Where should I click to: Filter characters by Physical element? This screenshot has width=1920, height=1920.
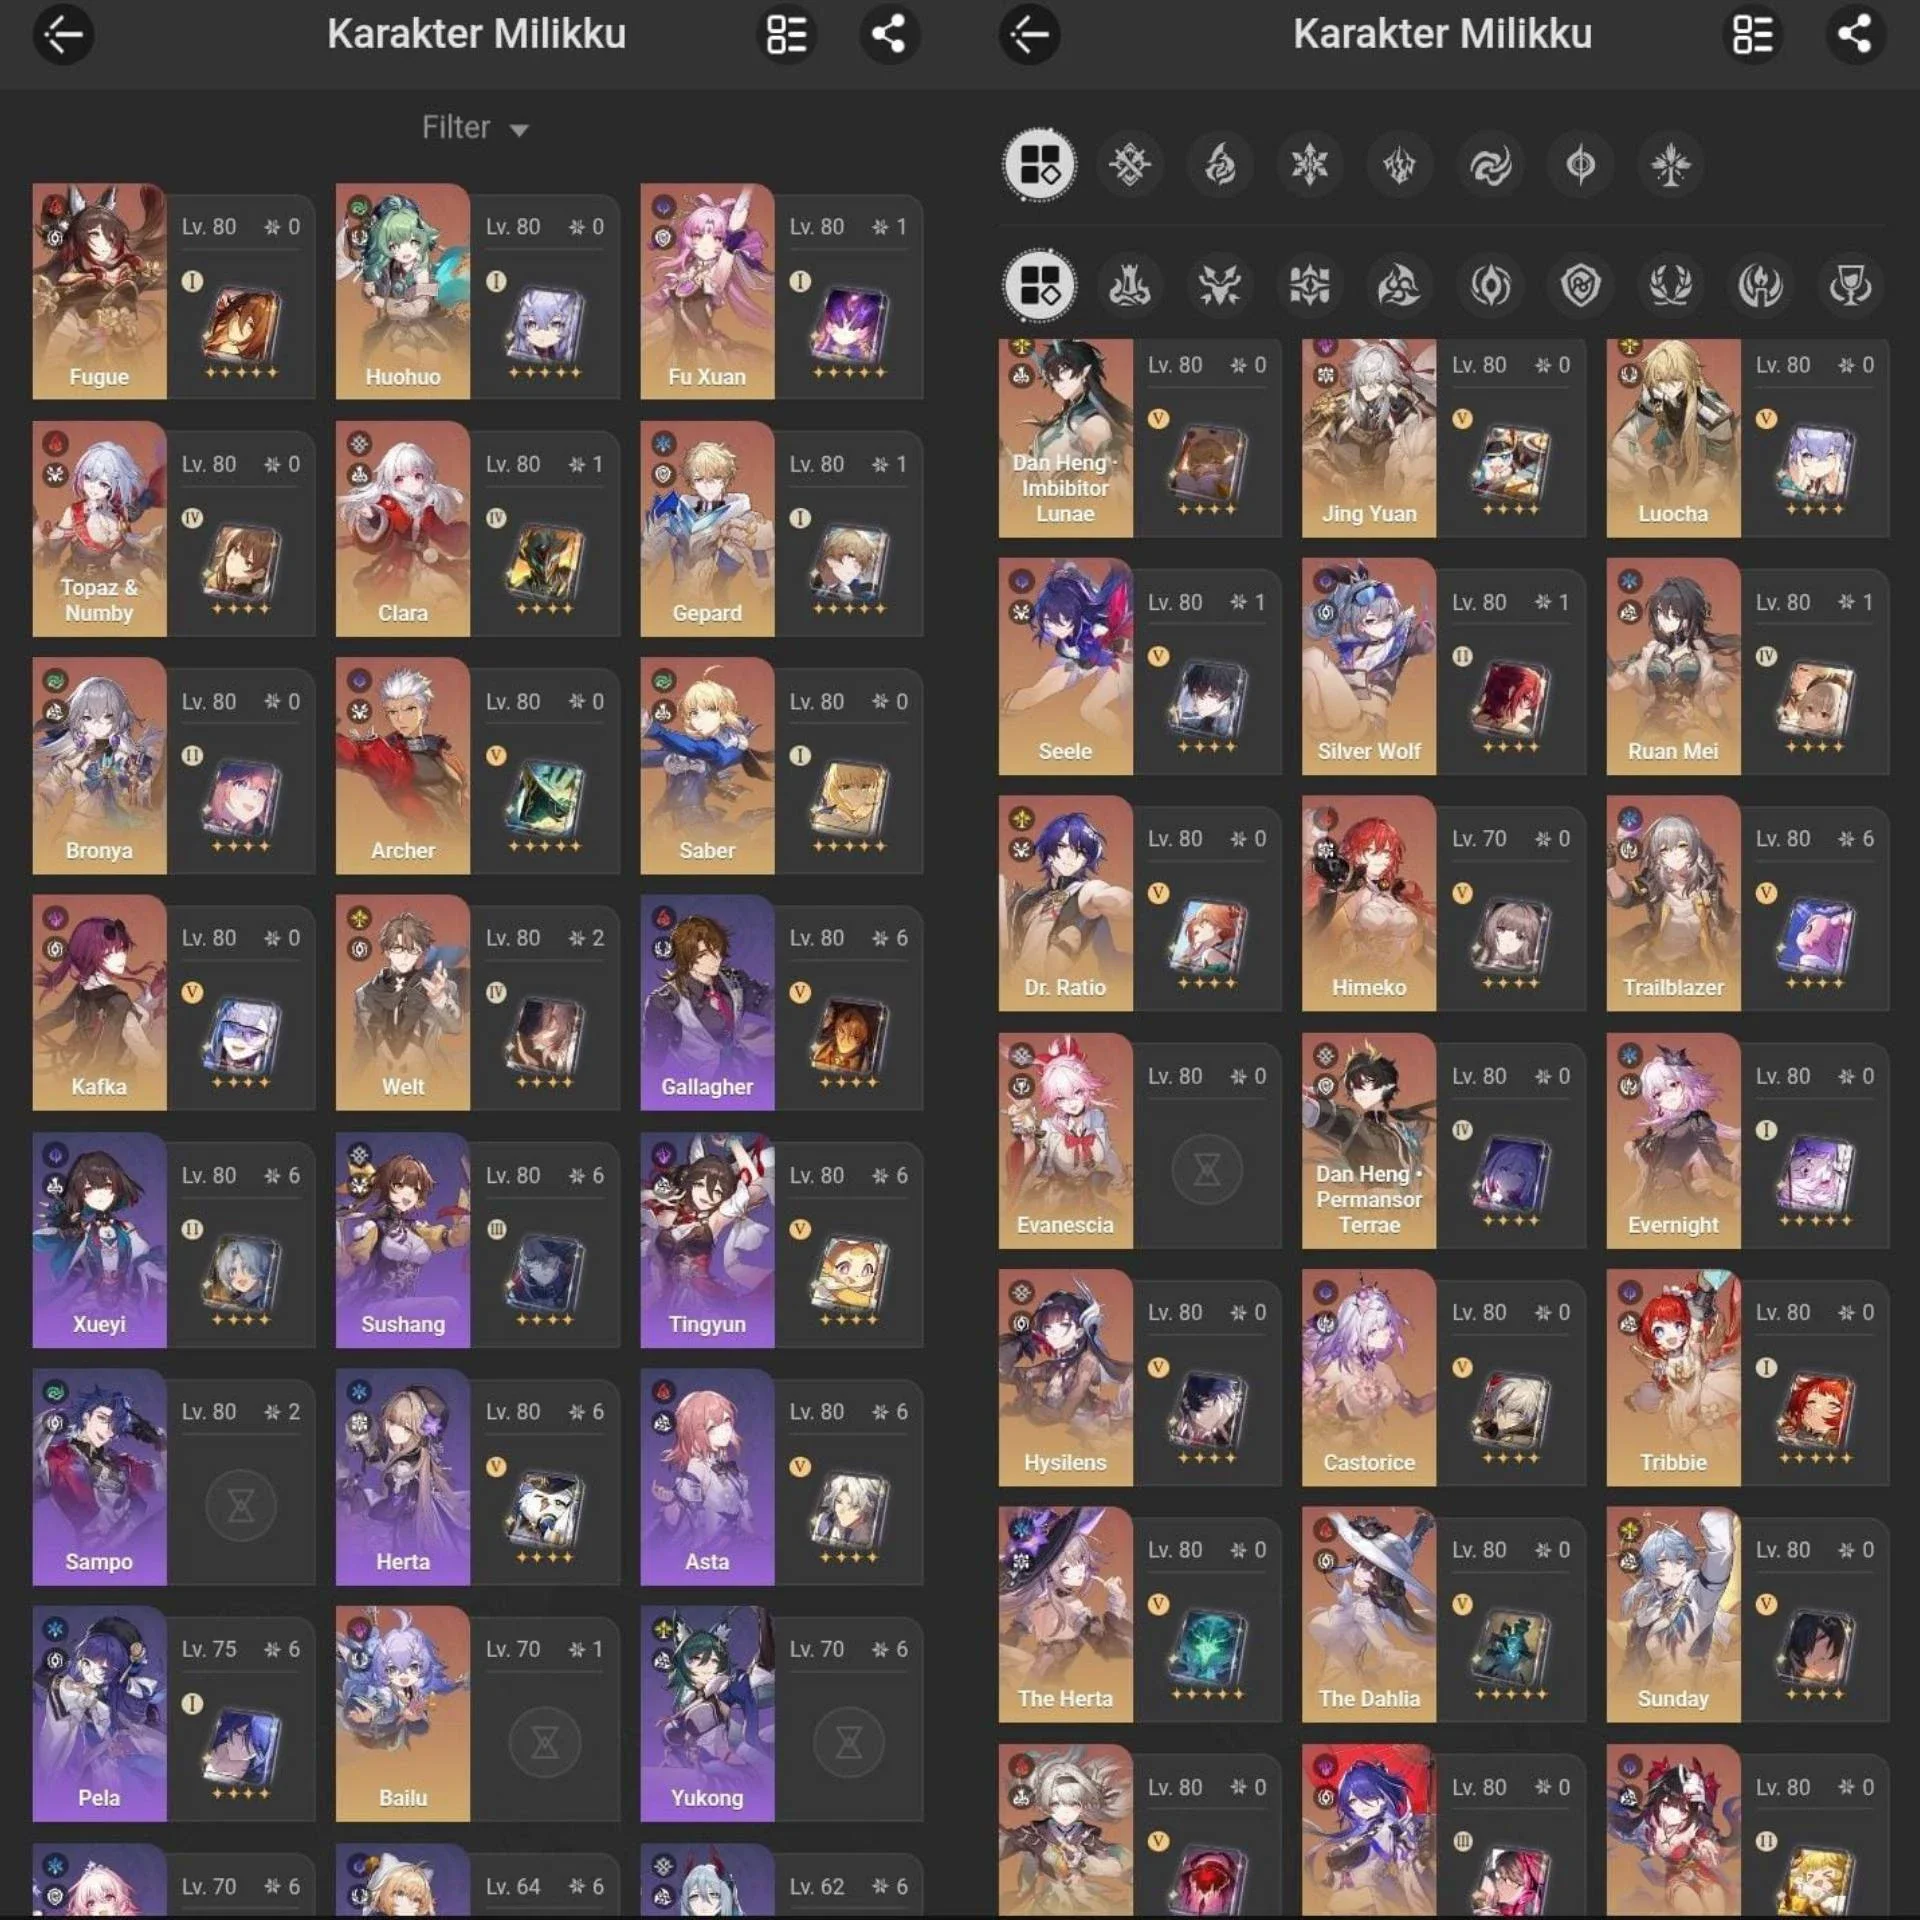pyautogui.click(x=1130, y=165)
